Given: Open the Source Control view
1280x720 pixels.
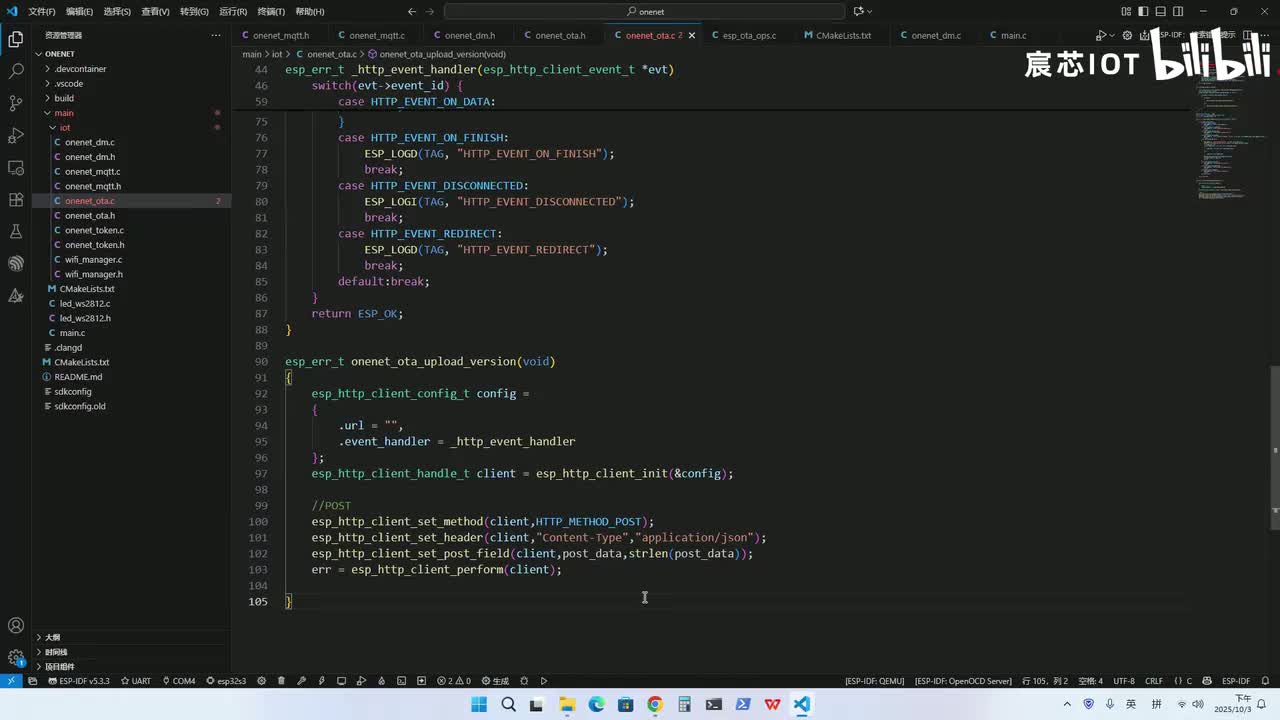Looking at the screenshot, I should point(16,104).
